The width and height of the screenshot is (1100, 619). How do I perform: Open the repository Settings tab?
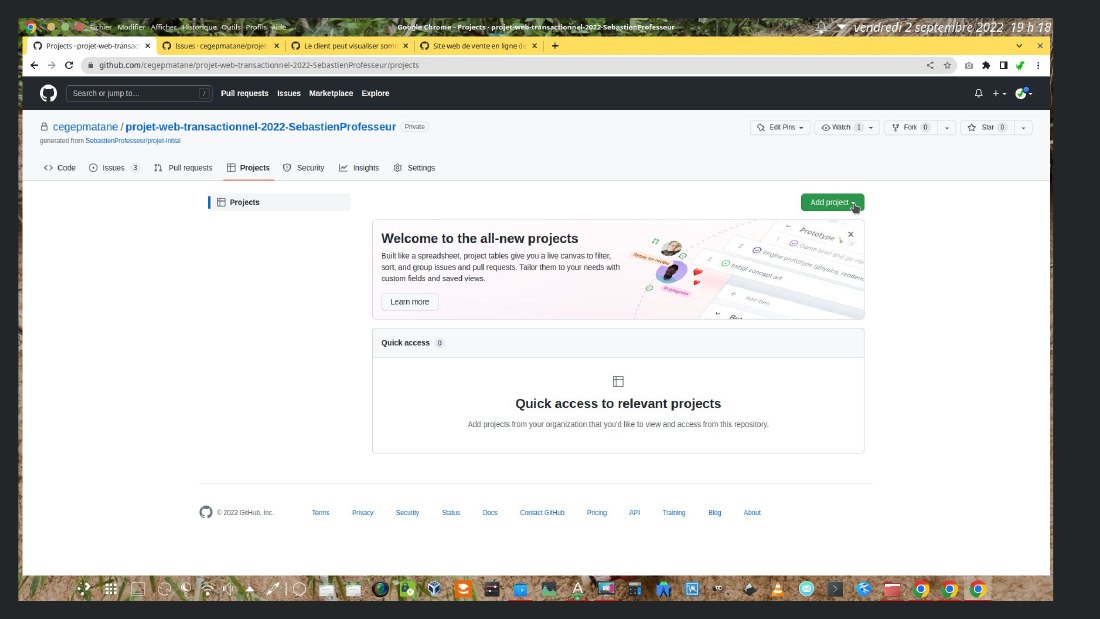(x=415, y=168)
